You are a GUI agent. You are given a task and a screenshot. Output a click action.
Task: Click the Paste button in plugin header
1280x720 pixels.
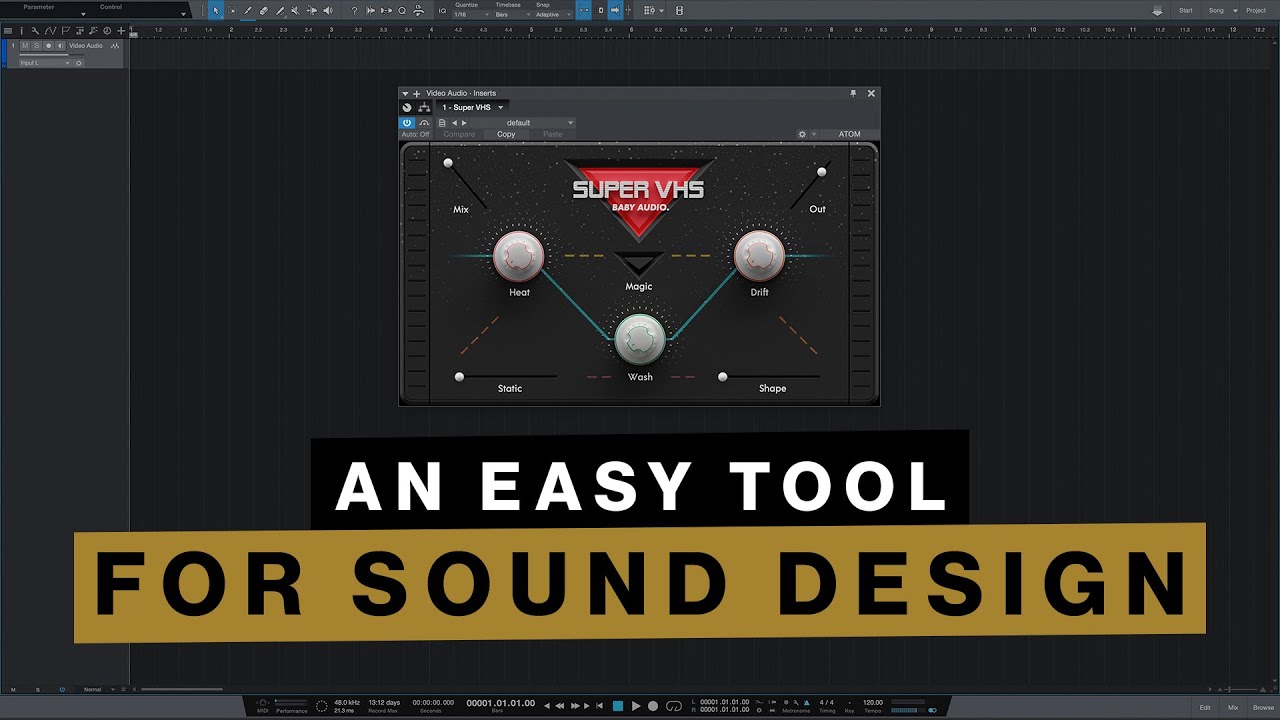click(x=552, y=134)
